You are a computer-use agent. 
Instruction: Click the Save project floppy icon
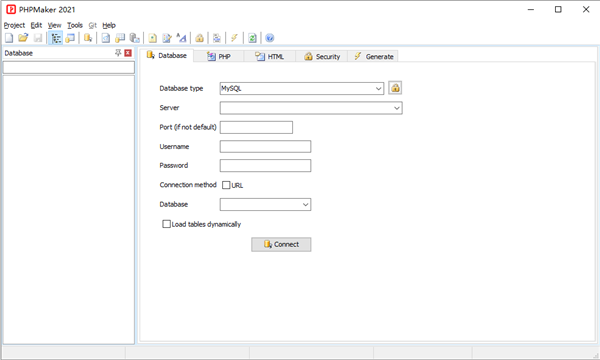(x=38, y=38)
